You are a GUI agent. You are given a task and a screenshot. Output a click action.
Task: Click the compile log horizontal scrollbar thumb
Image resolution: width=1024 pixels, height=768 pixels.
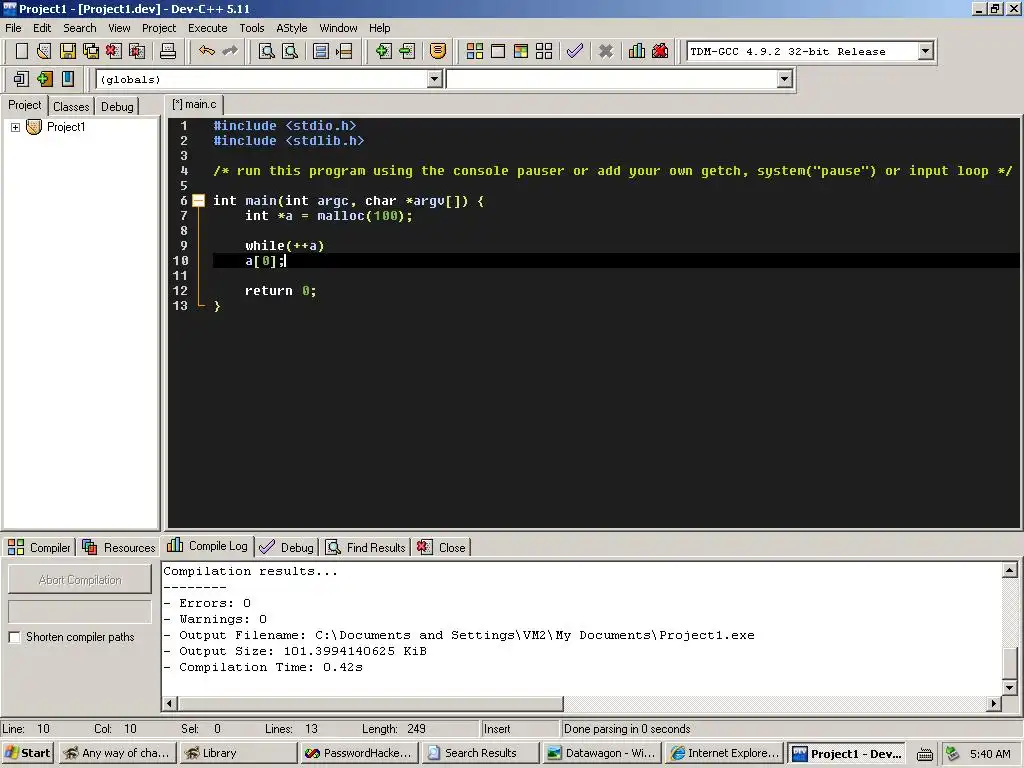click(x=370, y=703)
